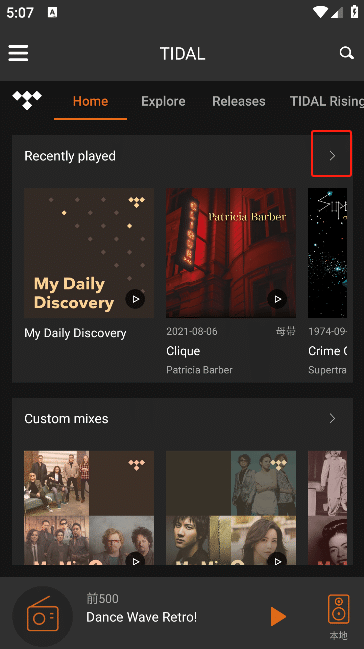Play the first custom mix via its play icon
The height and width of the screenshot is (649, 364).
click(x=135, y=560)
